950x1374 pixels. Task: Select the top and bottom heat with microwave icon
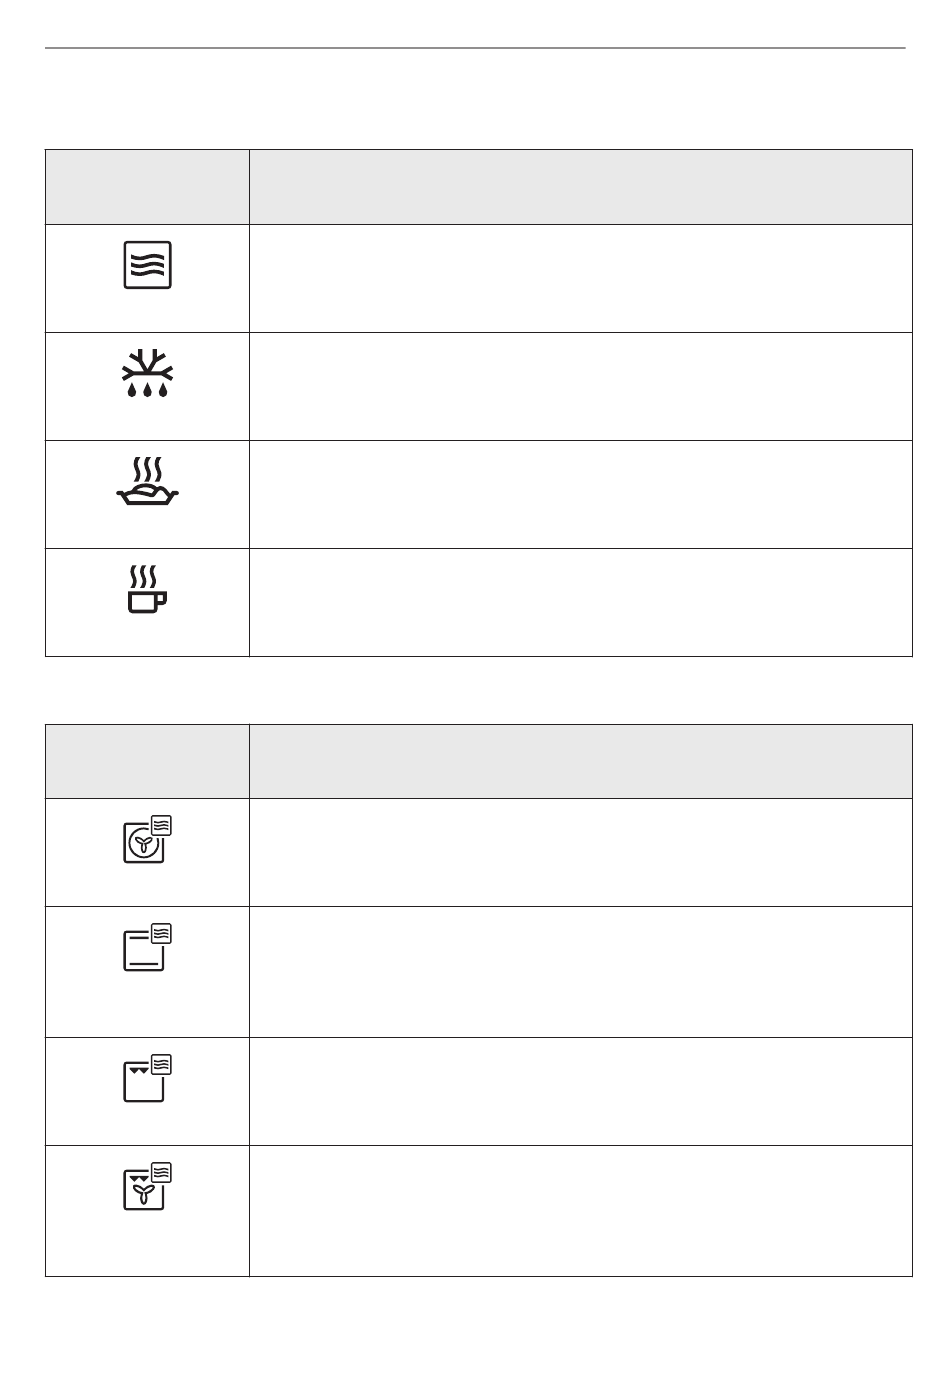pyautogui.click(x=148, y=947)
